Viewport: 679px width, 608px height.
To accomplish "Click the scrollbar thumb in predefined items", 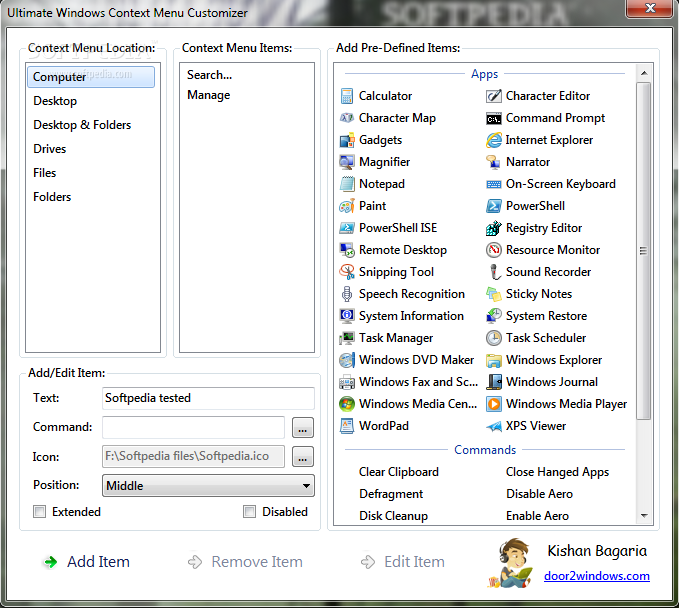I will pos(644,251).
